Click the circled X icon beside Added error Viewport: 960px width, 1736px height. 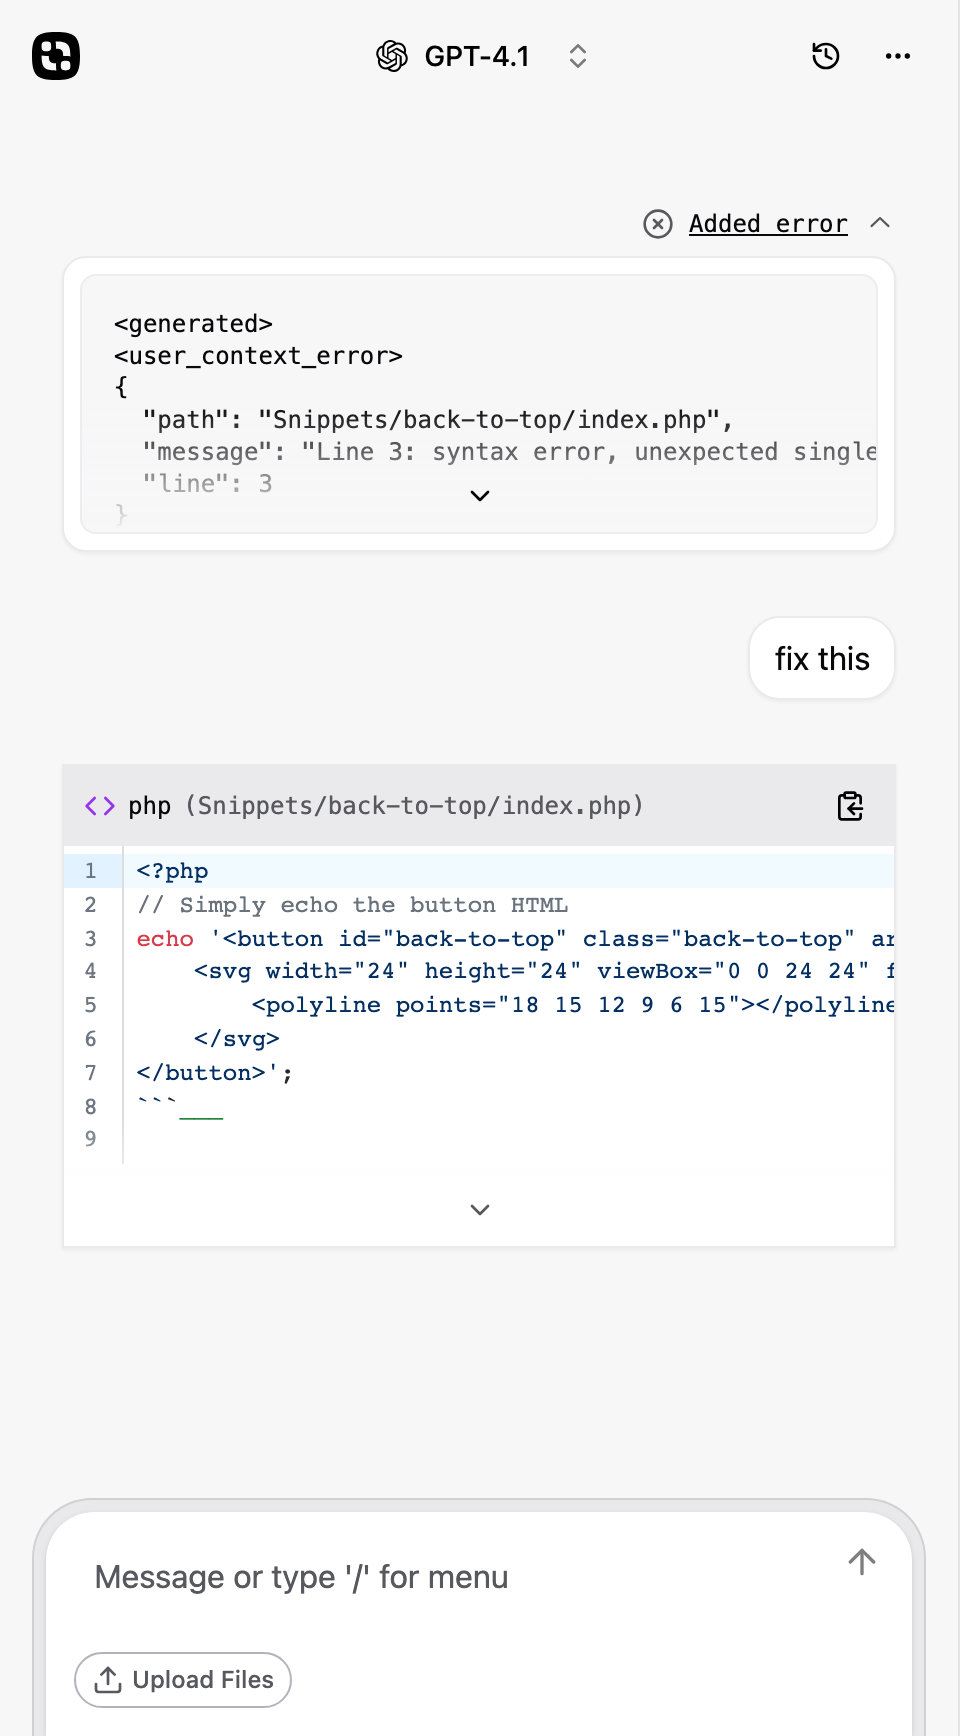657,224
